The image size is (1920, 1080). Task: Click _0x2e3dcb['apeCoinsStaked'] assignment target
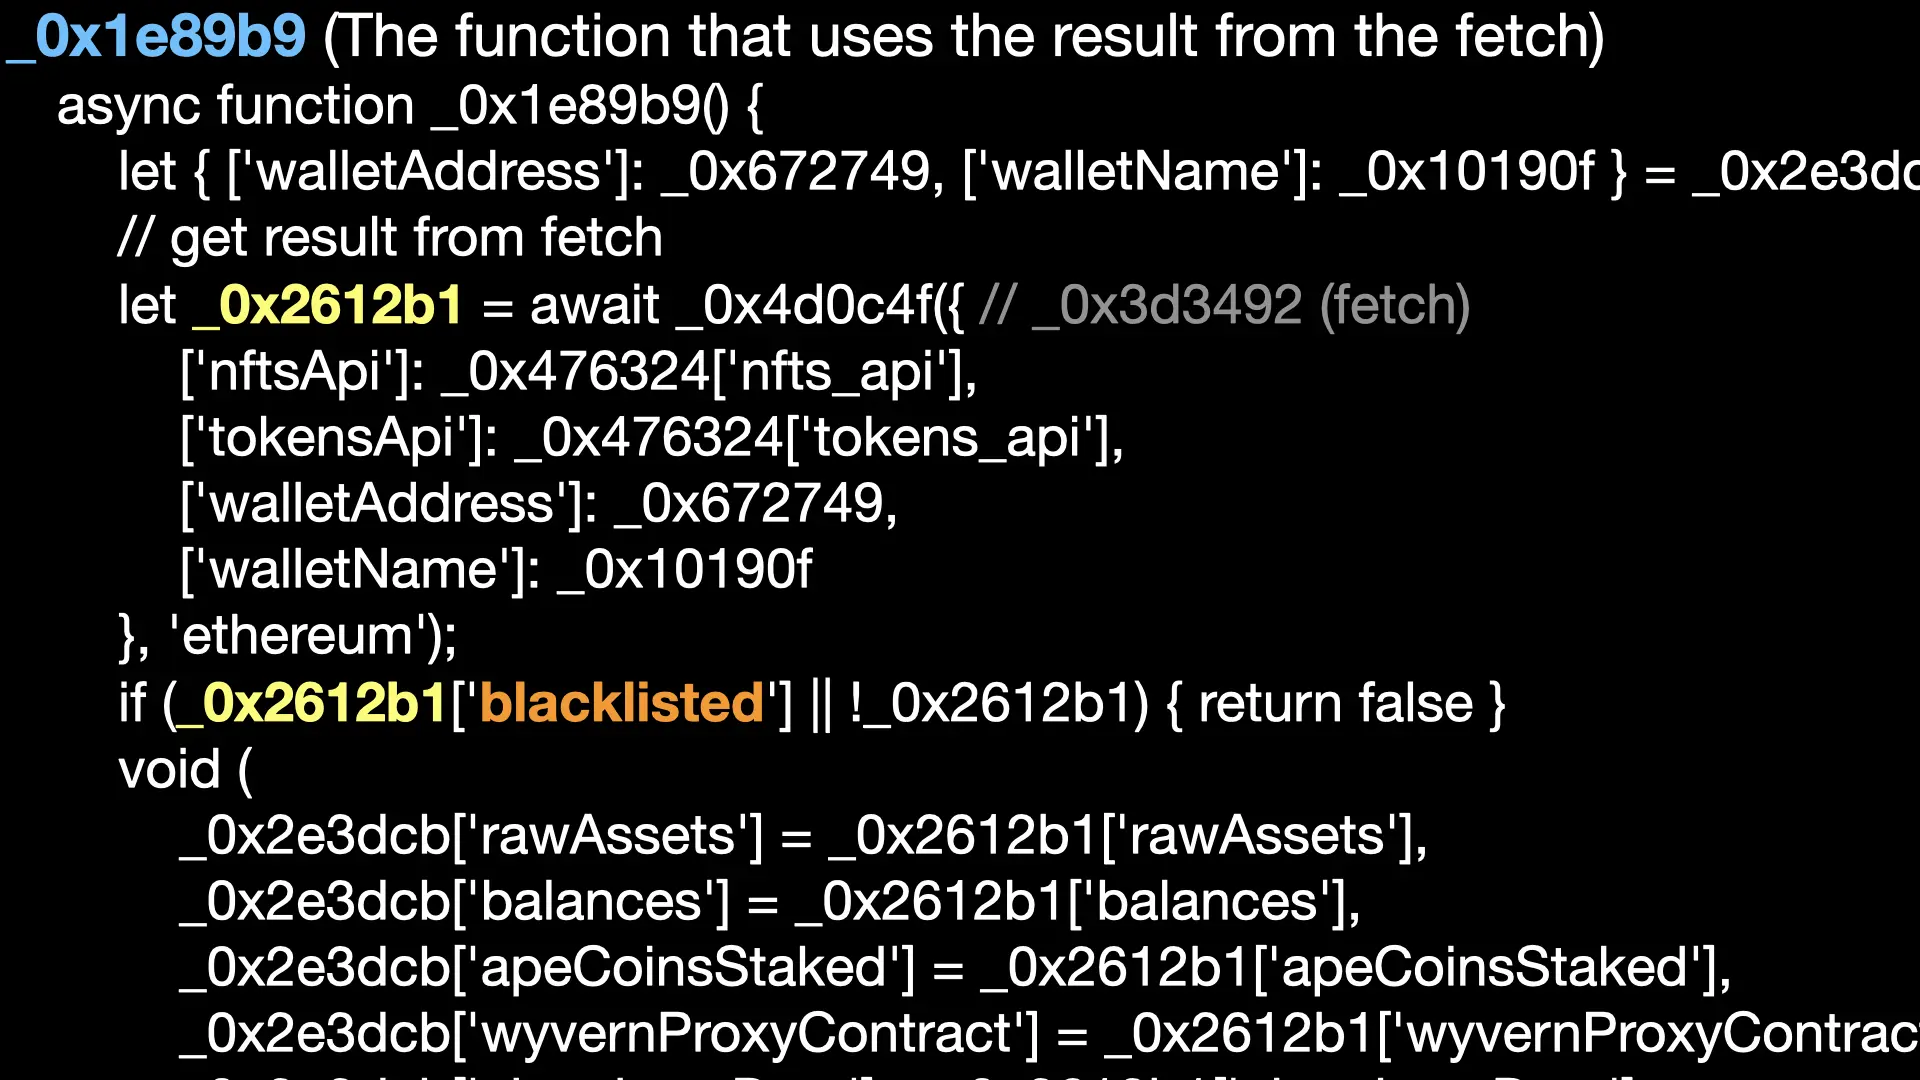(546, 968)
